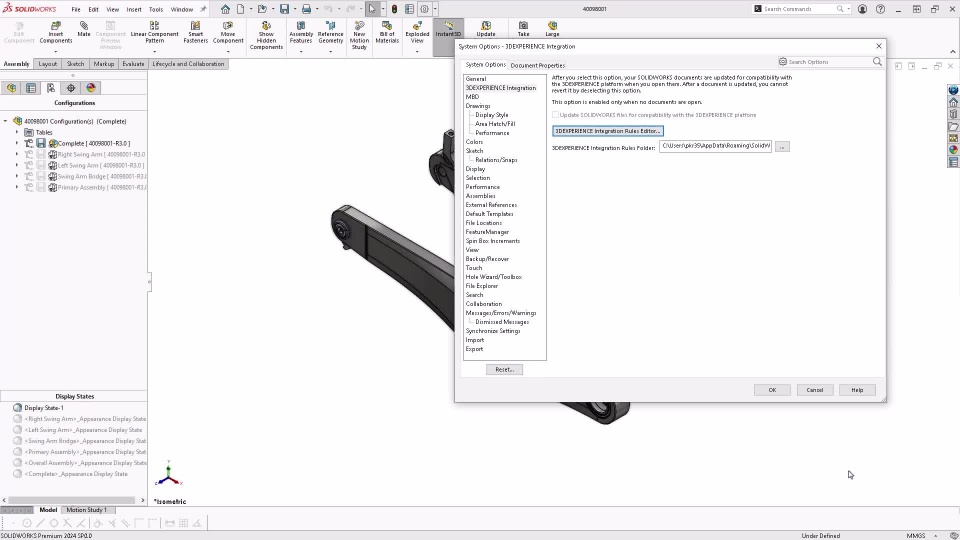Select the Mate tool
The image size is (960, 540).
click(84, 29)
